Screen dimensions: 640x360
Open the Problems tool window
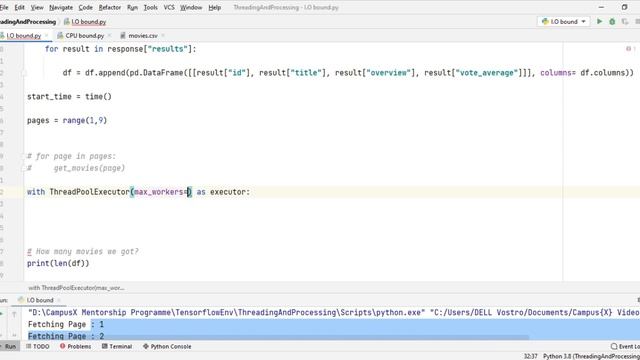[x=76, y=346]
